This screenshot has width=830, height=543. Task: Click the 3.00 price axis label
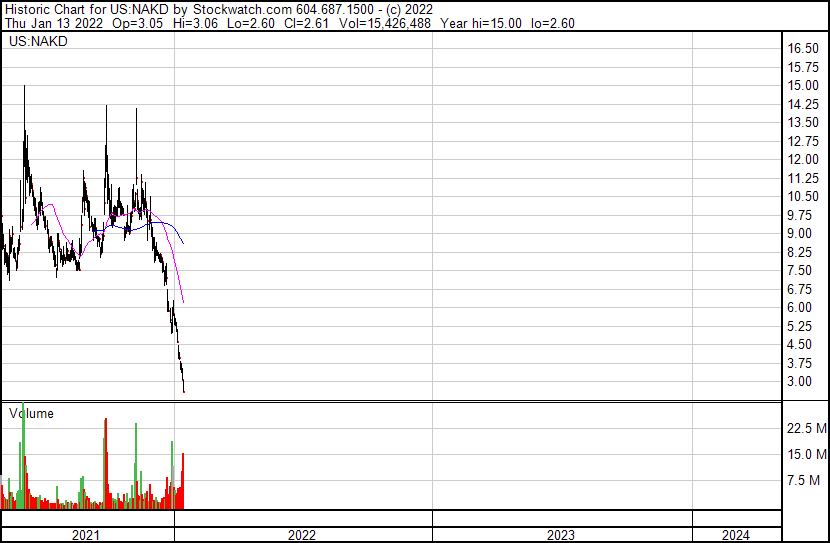[x=800, y=382]
